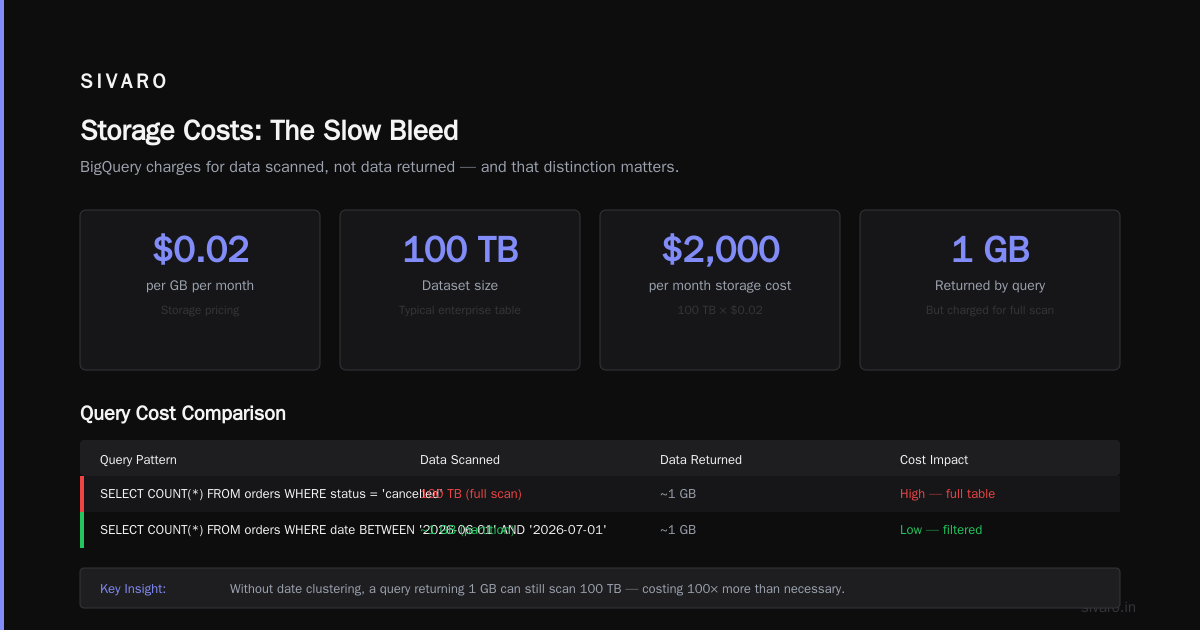The width and height of the screenshot is (1200, 630).
Task: Select the Data Returned column header
Action: point(701,460)
